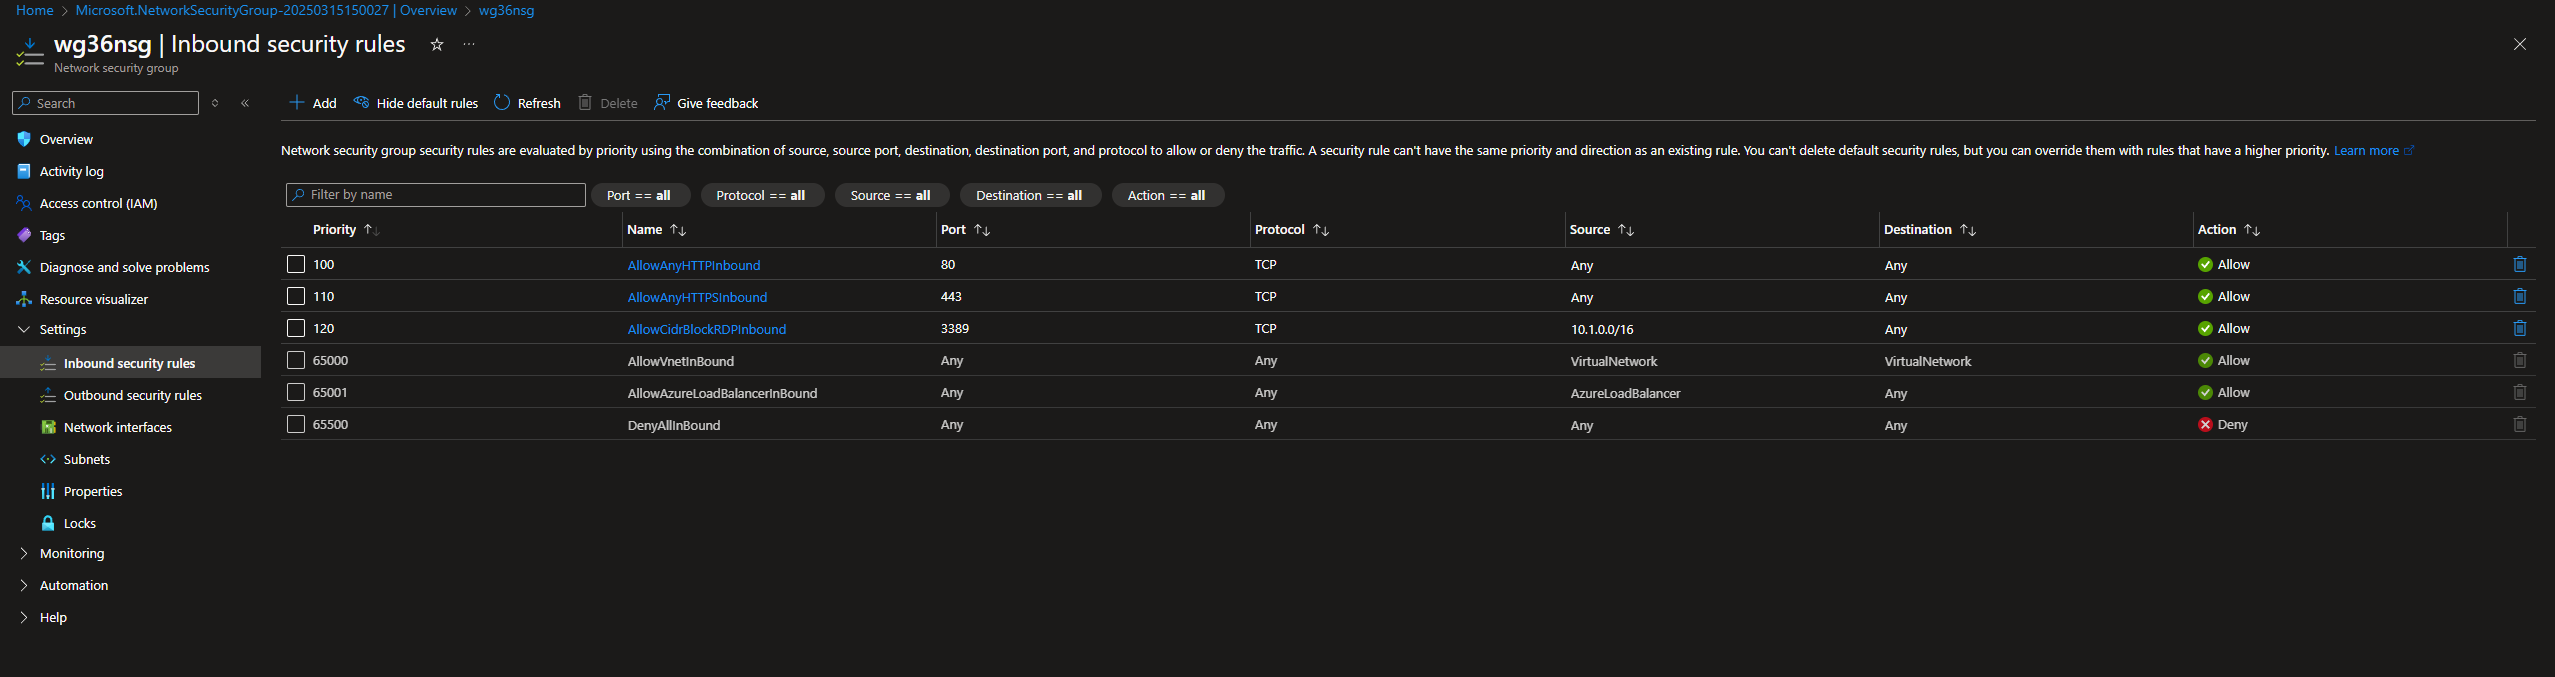Expand the Automation section
Viewport: 2555px width, 677px height.
24,585
